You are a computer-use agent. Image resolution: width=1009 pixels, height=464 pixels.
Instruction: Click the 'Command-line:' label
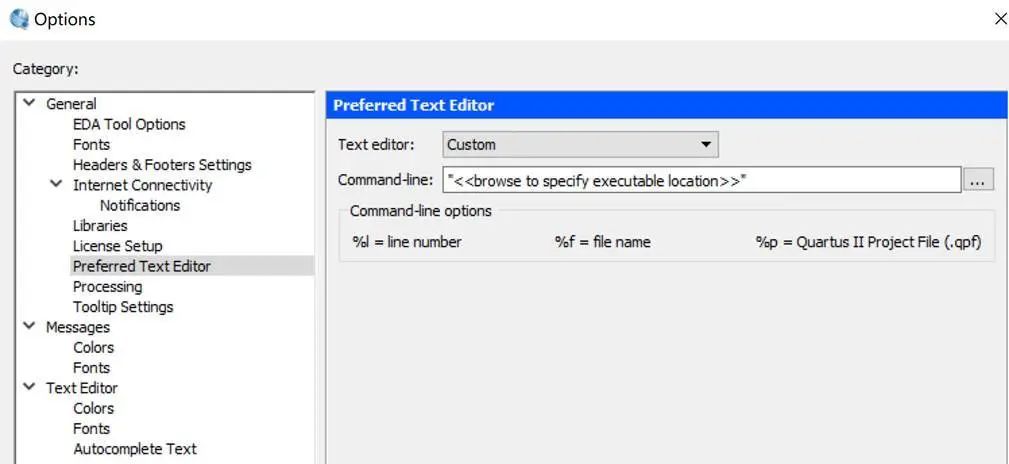pyautogui.click(x=386, y=181)
